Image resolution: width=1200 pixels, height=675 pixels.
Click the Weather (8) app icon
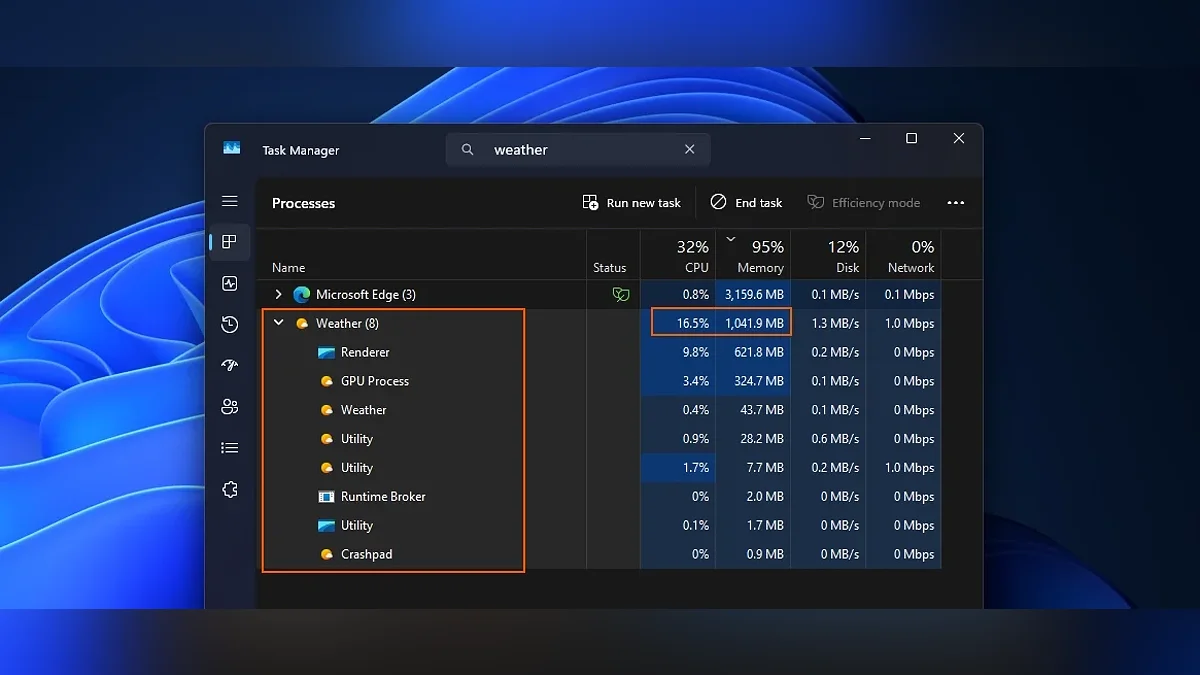coord(302,323)
